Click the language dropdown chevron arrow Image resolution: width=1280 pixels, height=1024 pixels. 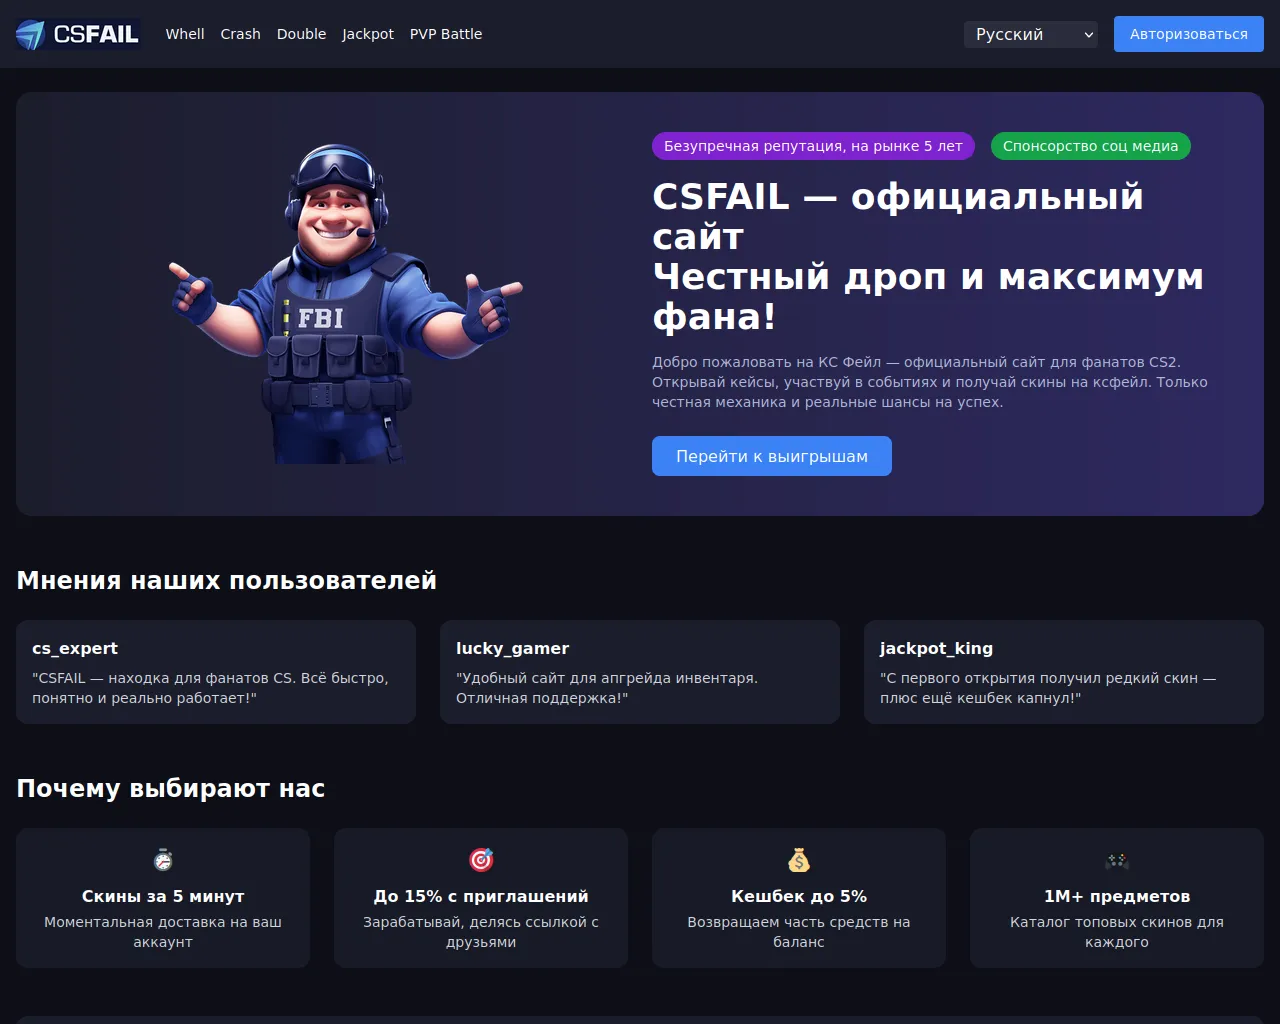coord(1088,35)
